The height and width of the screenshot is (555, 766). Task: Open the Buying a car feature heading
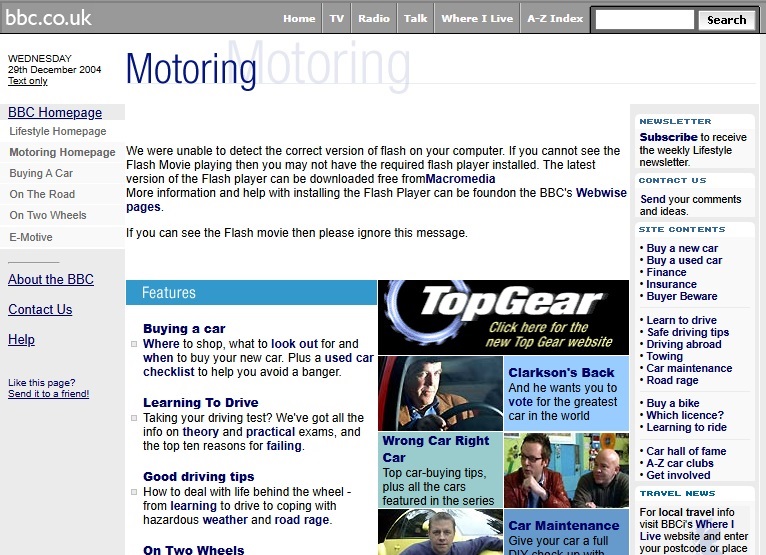(184, 329)
